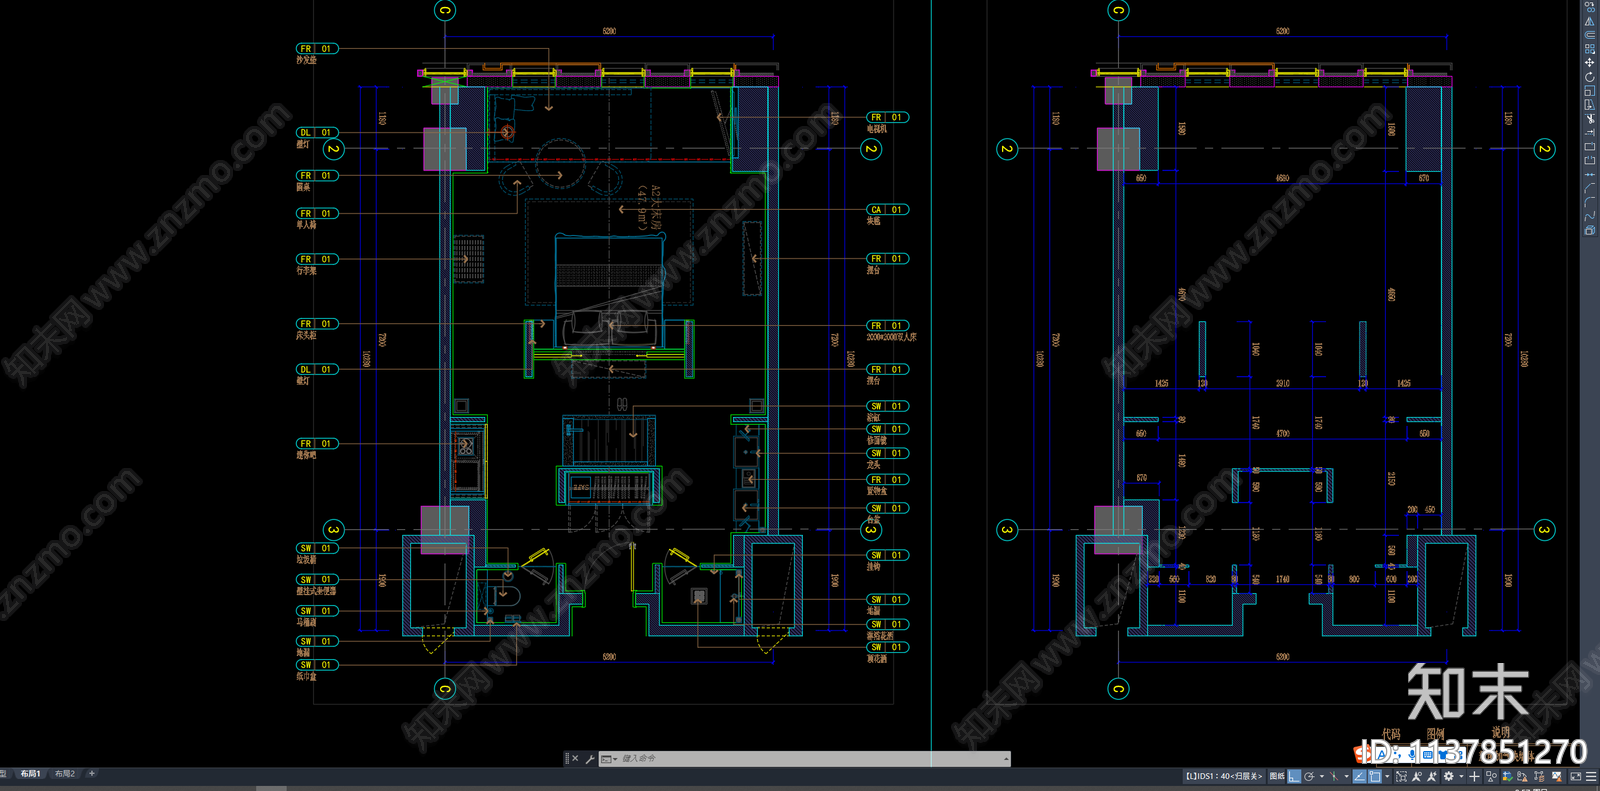Open the status bar customization menu

(x=1591, y=776)
